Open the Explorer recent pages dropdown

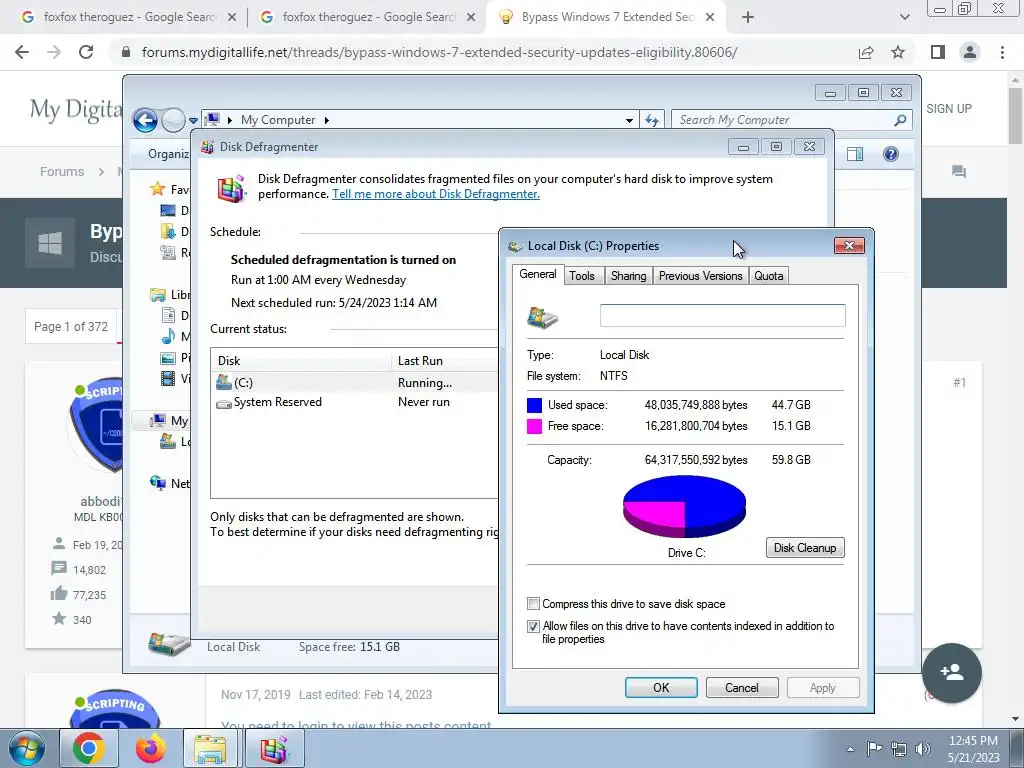193,121
